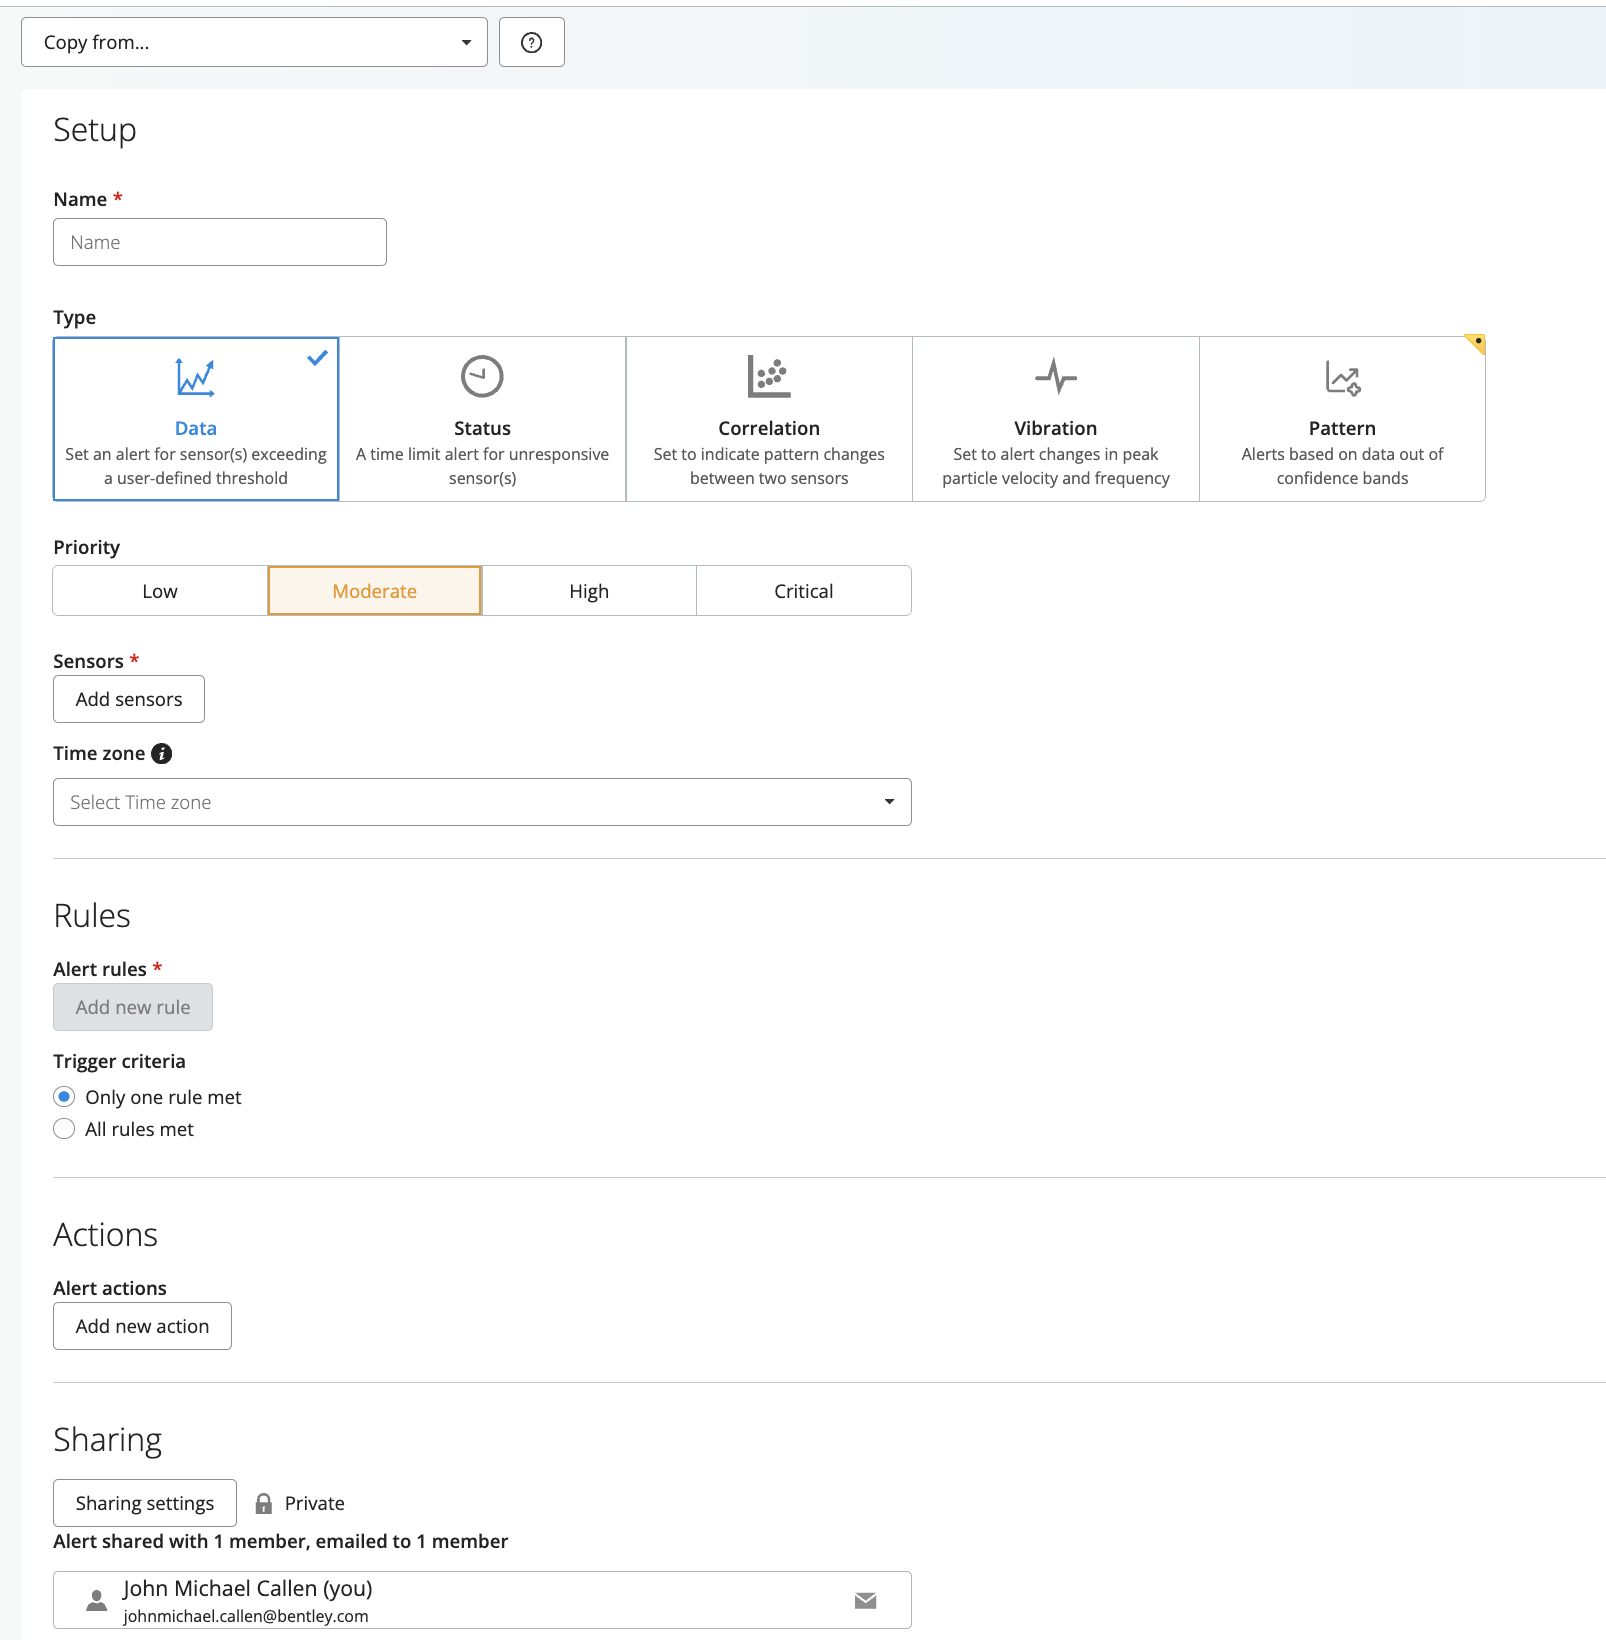The width and height of the screenshot is (1606, 1640).
Task: Expand the Select Time zone dropdown
Action: click(482, 802)
